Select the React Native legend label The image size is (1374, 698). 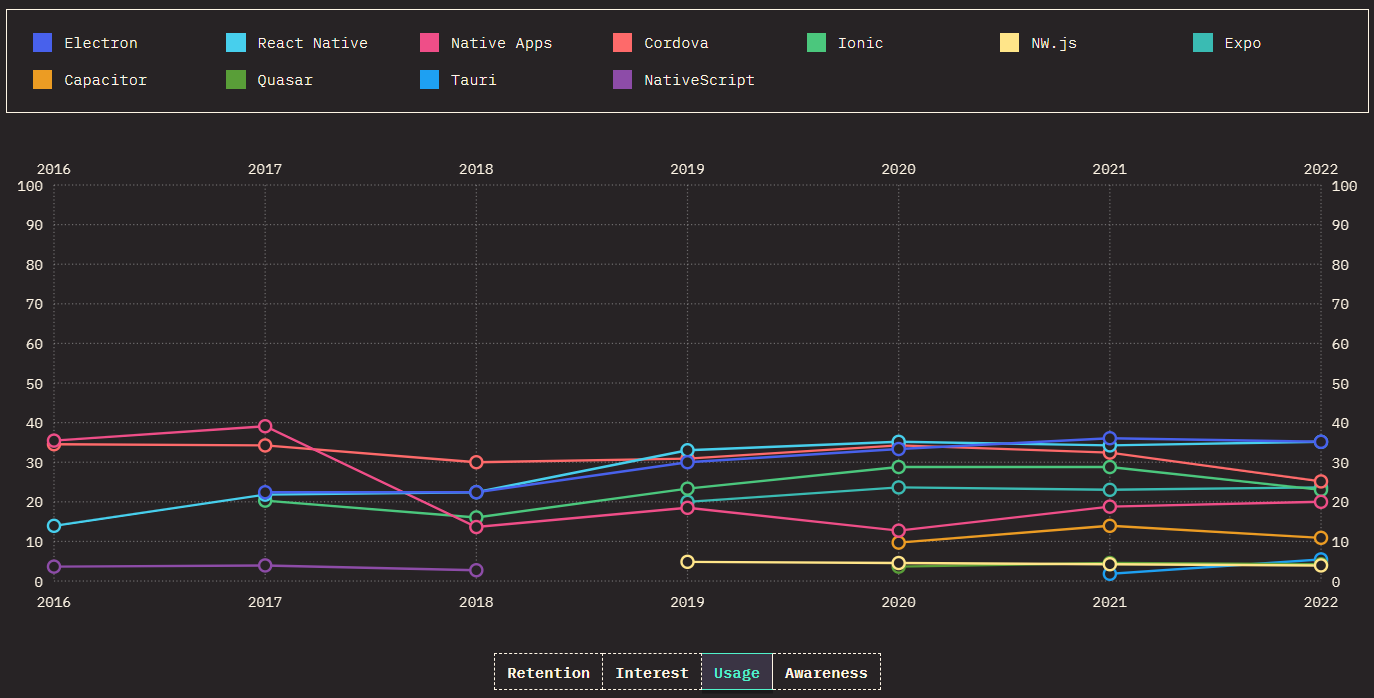click(x=312, y=43)
